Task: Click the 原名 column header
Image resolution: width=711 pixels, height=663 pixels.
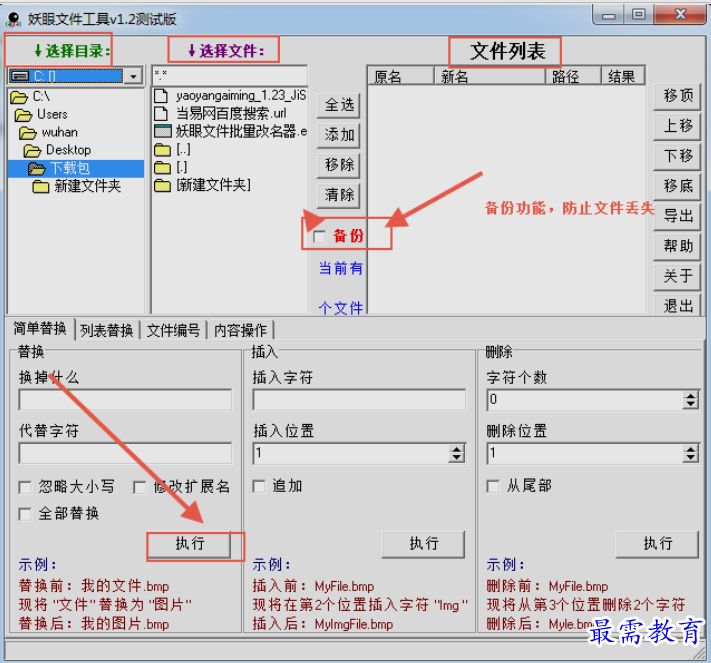Action: click(x=401, y=76)
